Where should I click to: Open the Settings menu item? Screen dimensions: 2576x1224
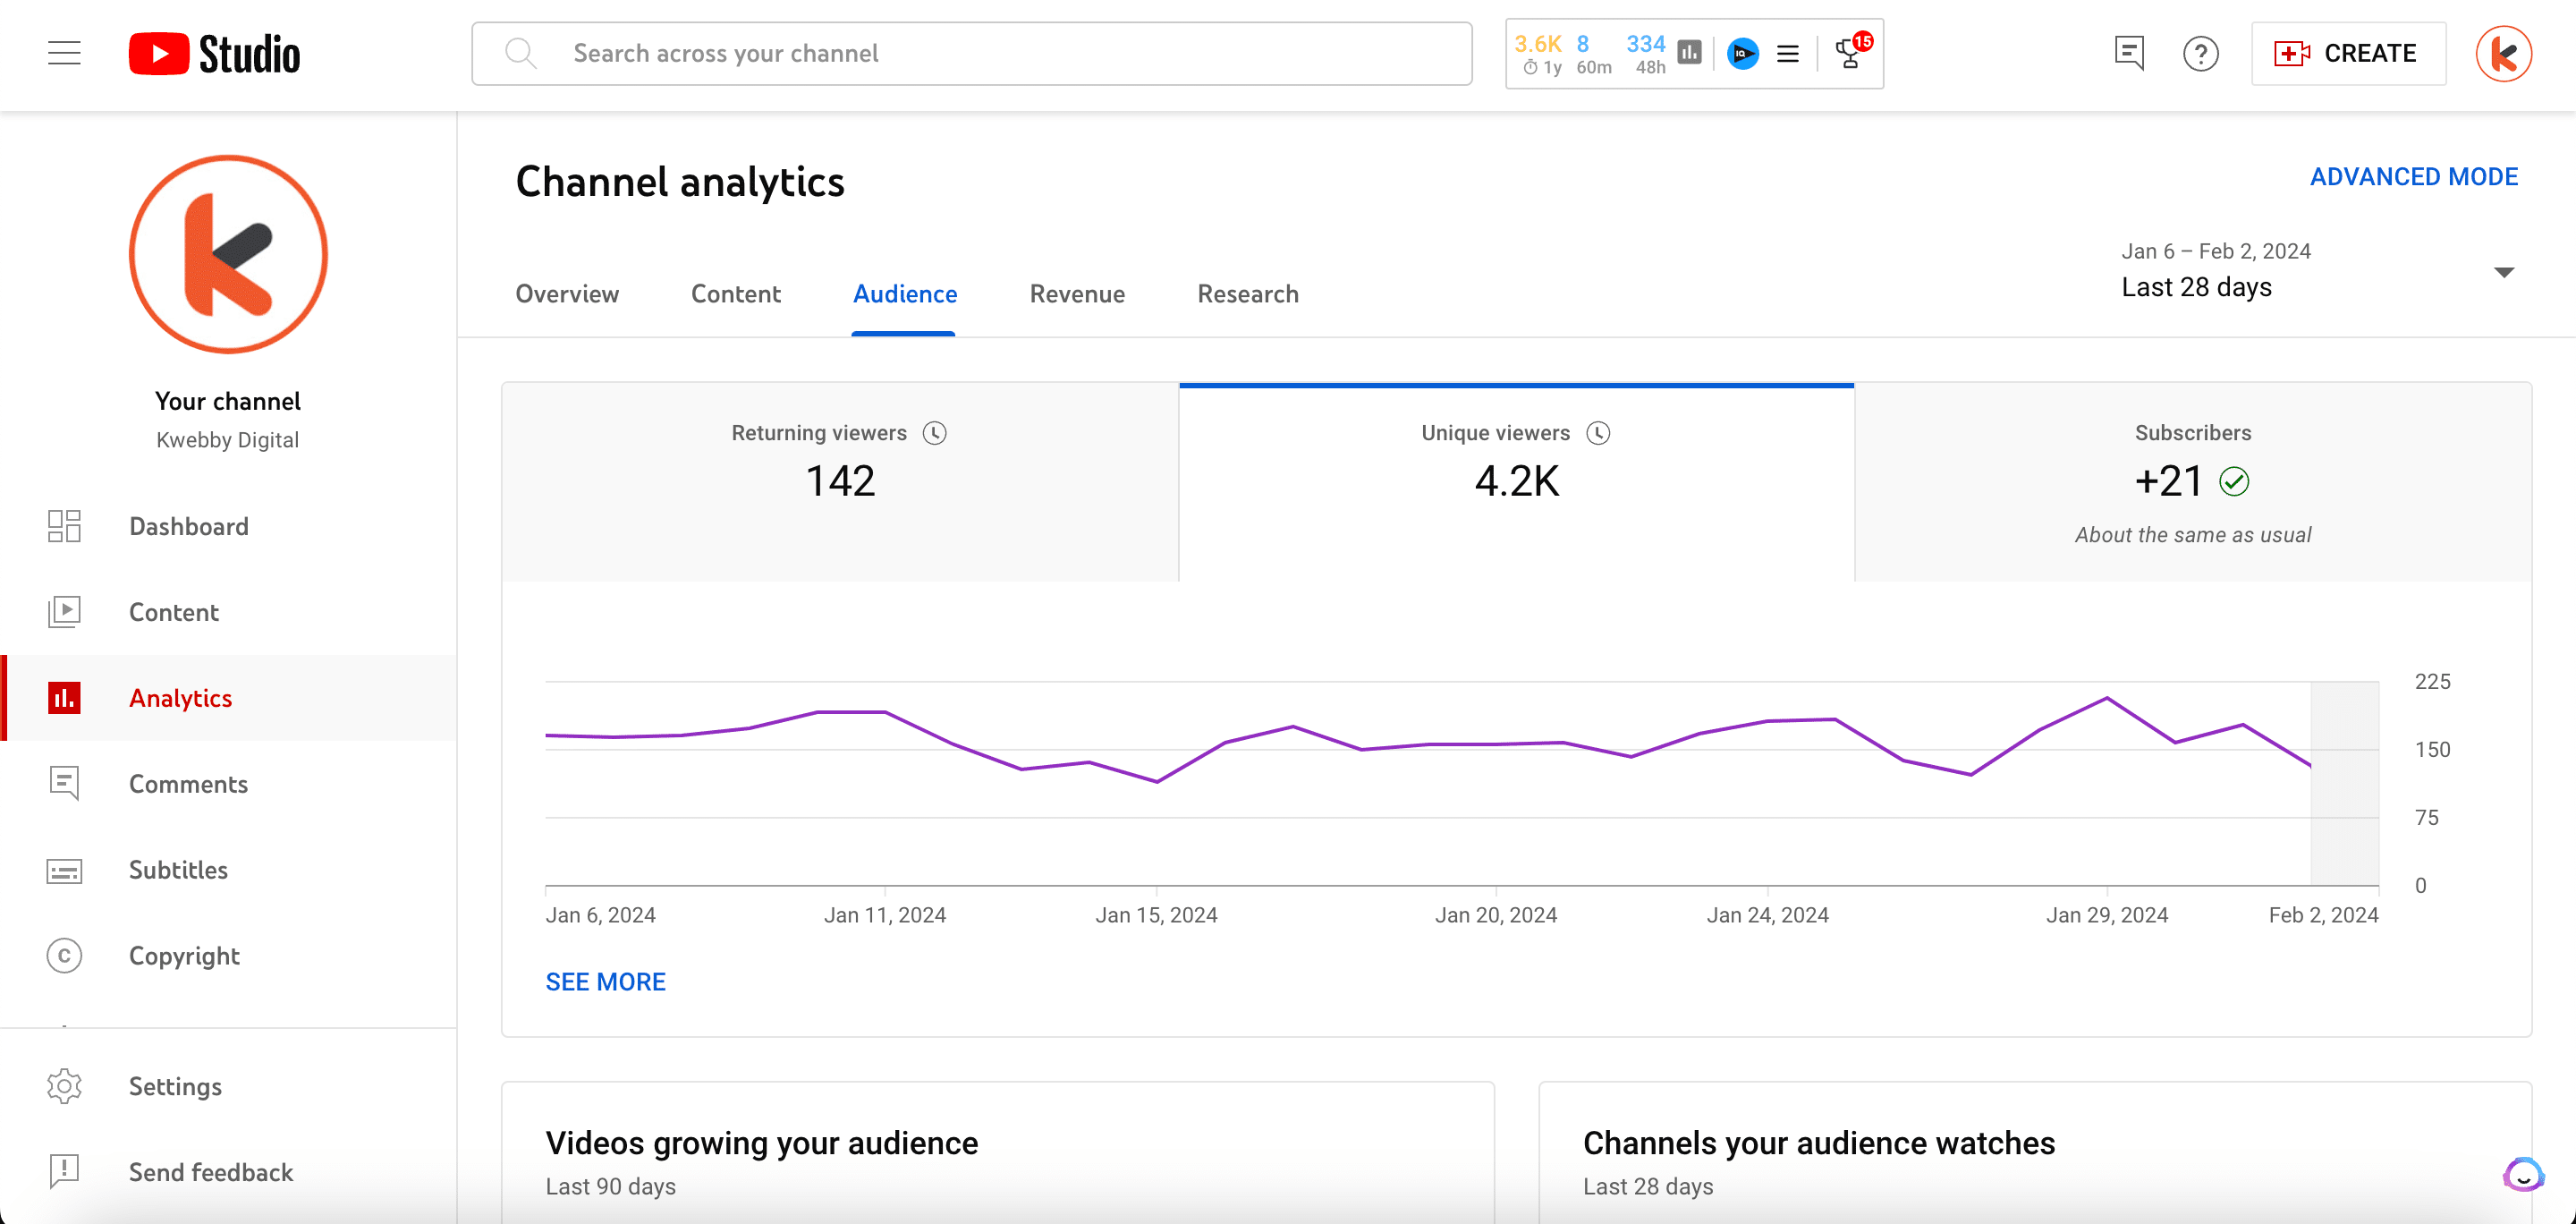(x=177, y=1084)
